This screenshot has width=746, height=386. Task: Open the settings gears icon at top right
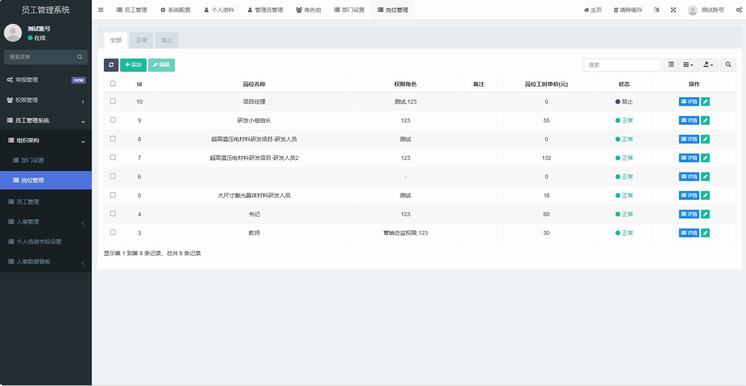739,10
